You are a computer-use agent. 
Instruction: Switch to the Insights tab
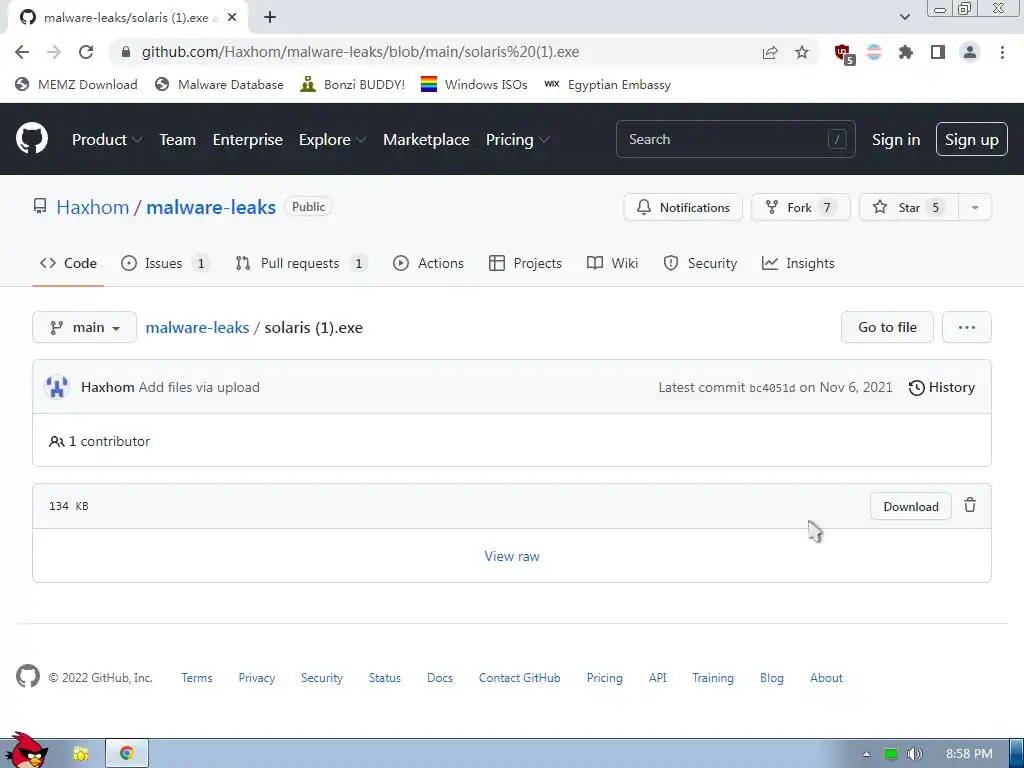pos(798,263)
